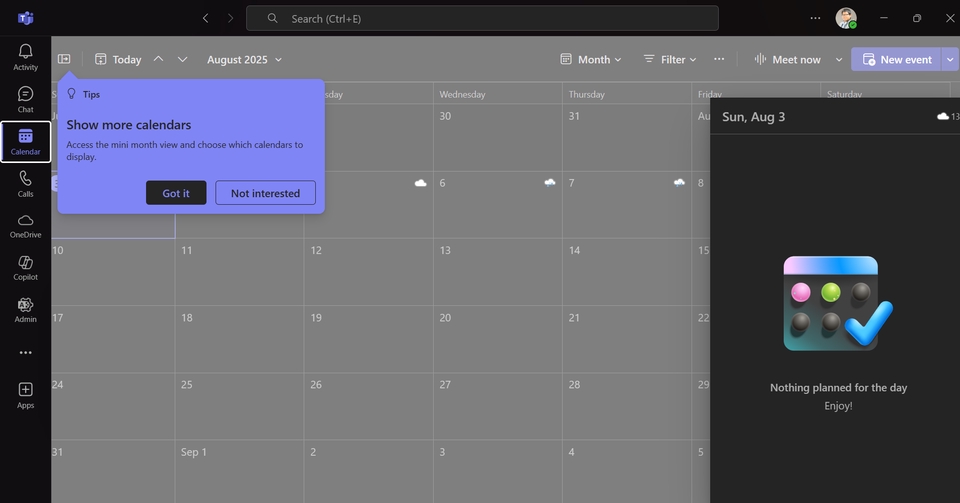960x503 pixels.
Task: Click Got it on the tip
Action: [176, 193]
